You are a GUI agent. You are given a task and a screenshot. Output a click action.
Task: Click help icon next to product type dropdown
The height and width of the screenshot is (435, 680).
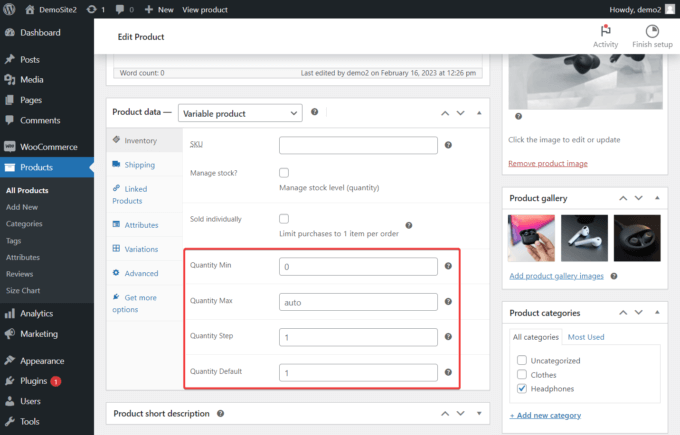click(x=314, y=112)
